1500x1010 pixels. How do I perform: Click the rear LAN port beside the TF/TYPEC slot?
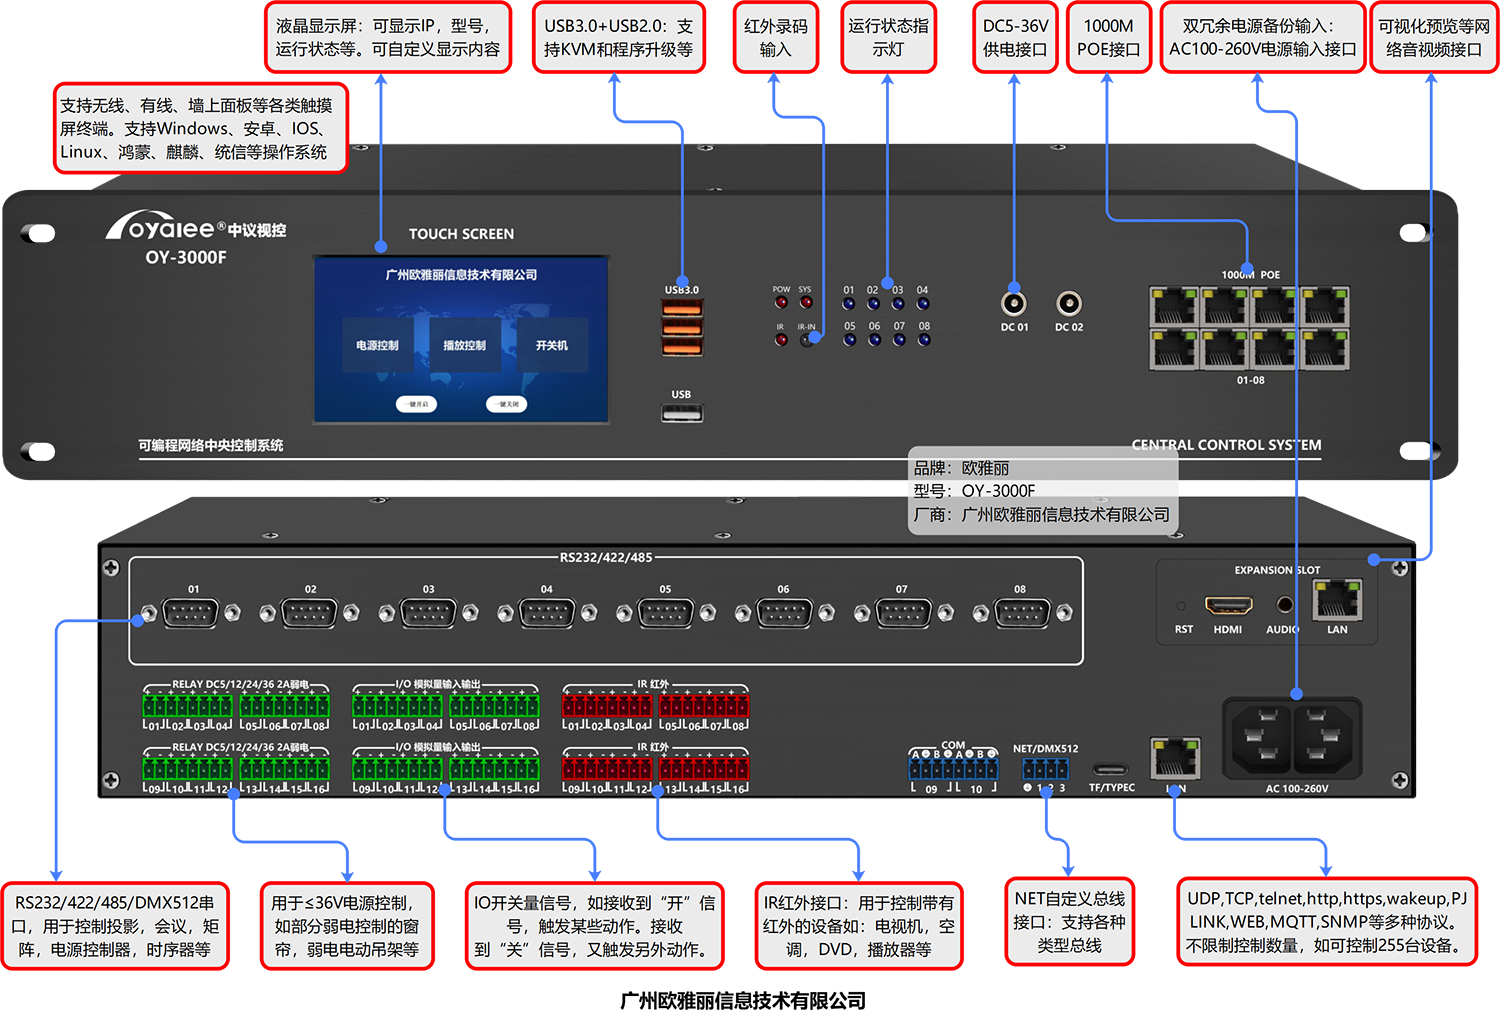point(1175,759)
